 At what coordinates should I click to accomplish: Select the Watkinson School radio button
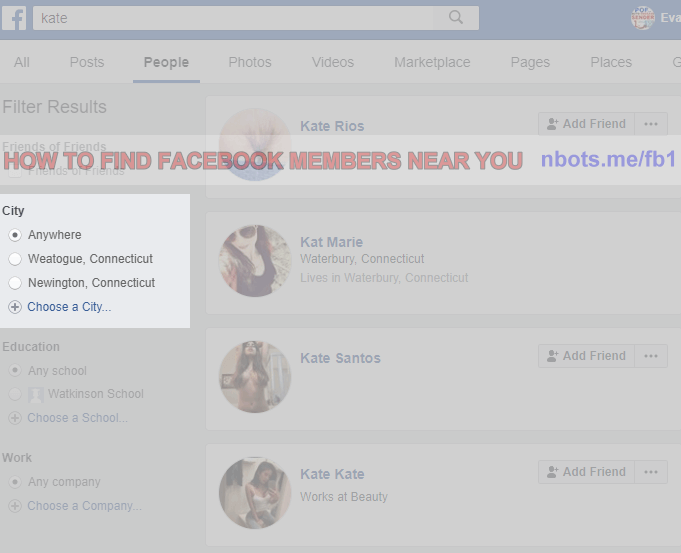15,394
